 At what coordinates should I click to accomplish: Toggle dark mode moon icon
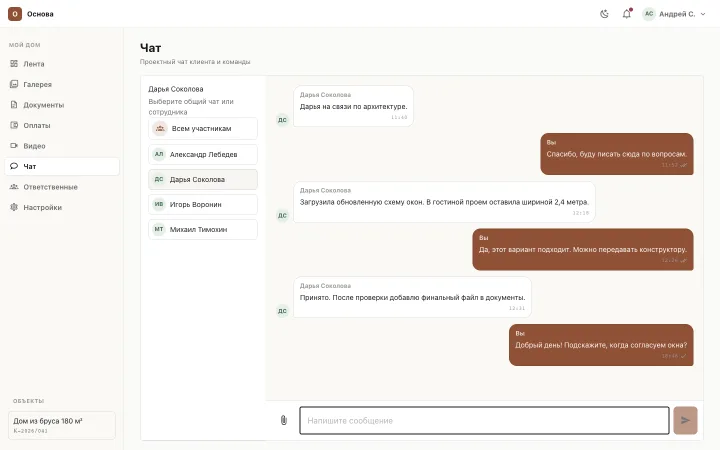coord(604,14)
